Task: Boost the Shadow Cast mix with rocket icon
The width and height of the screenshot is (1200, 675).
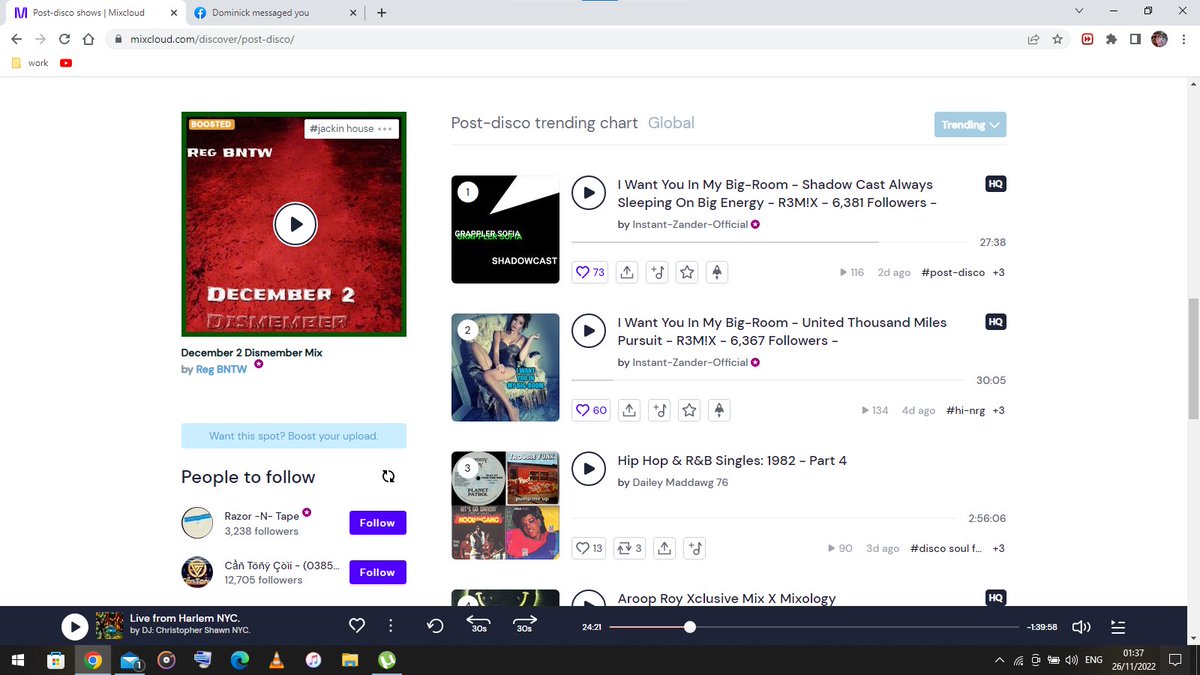Action: tap(717, 272)
